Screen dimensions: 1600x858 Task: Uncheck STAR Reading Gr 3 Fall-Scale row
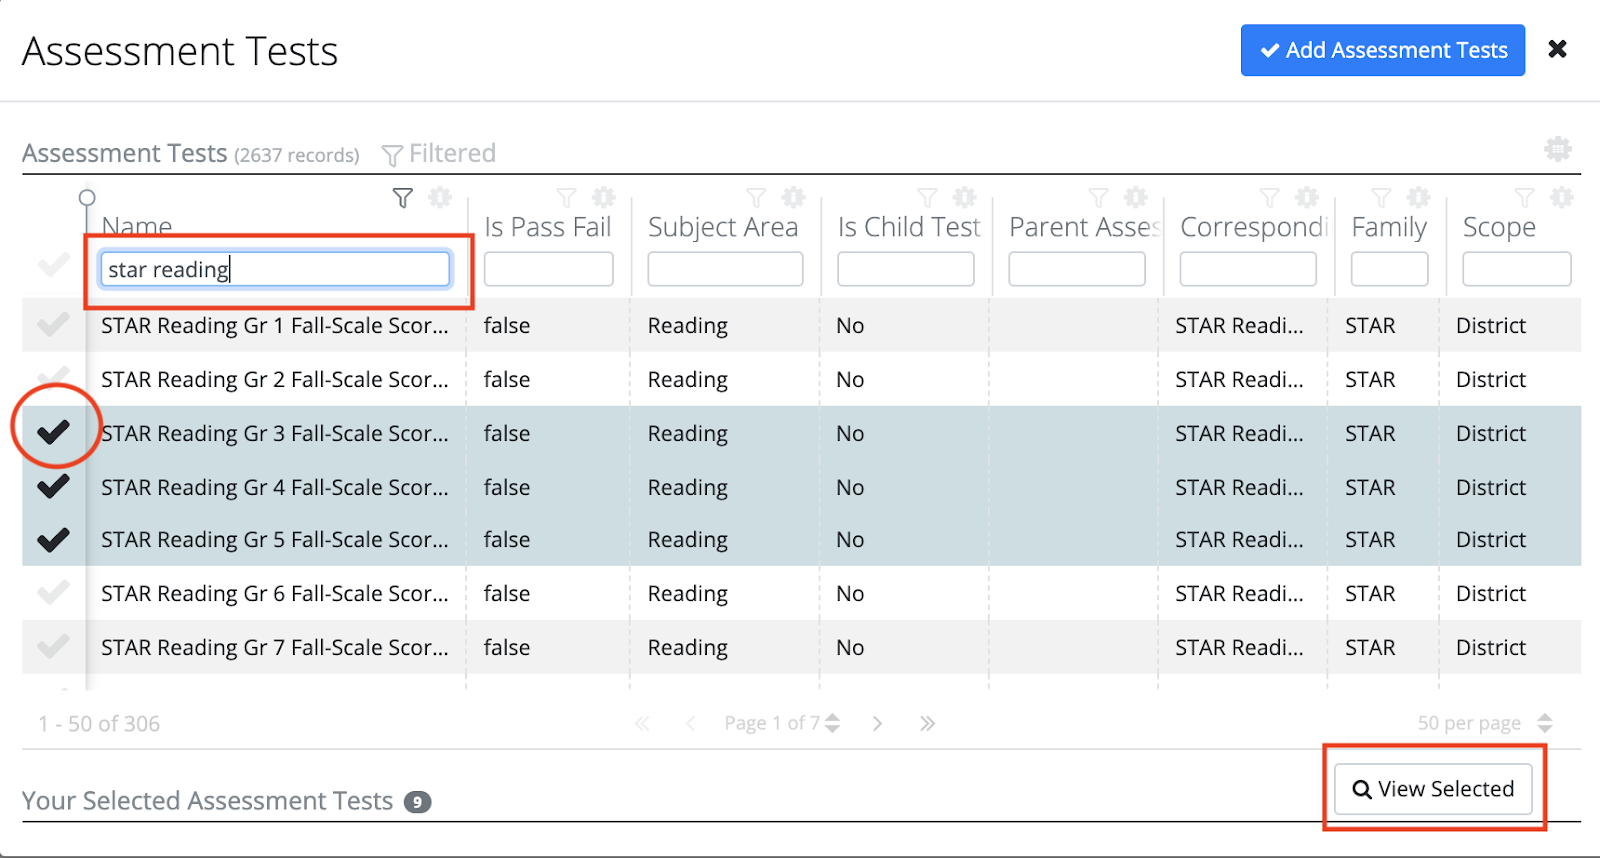click(x=54, y=432)
